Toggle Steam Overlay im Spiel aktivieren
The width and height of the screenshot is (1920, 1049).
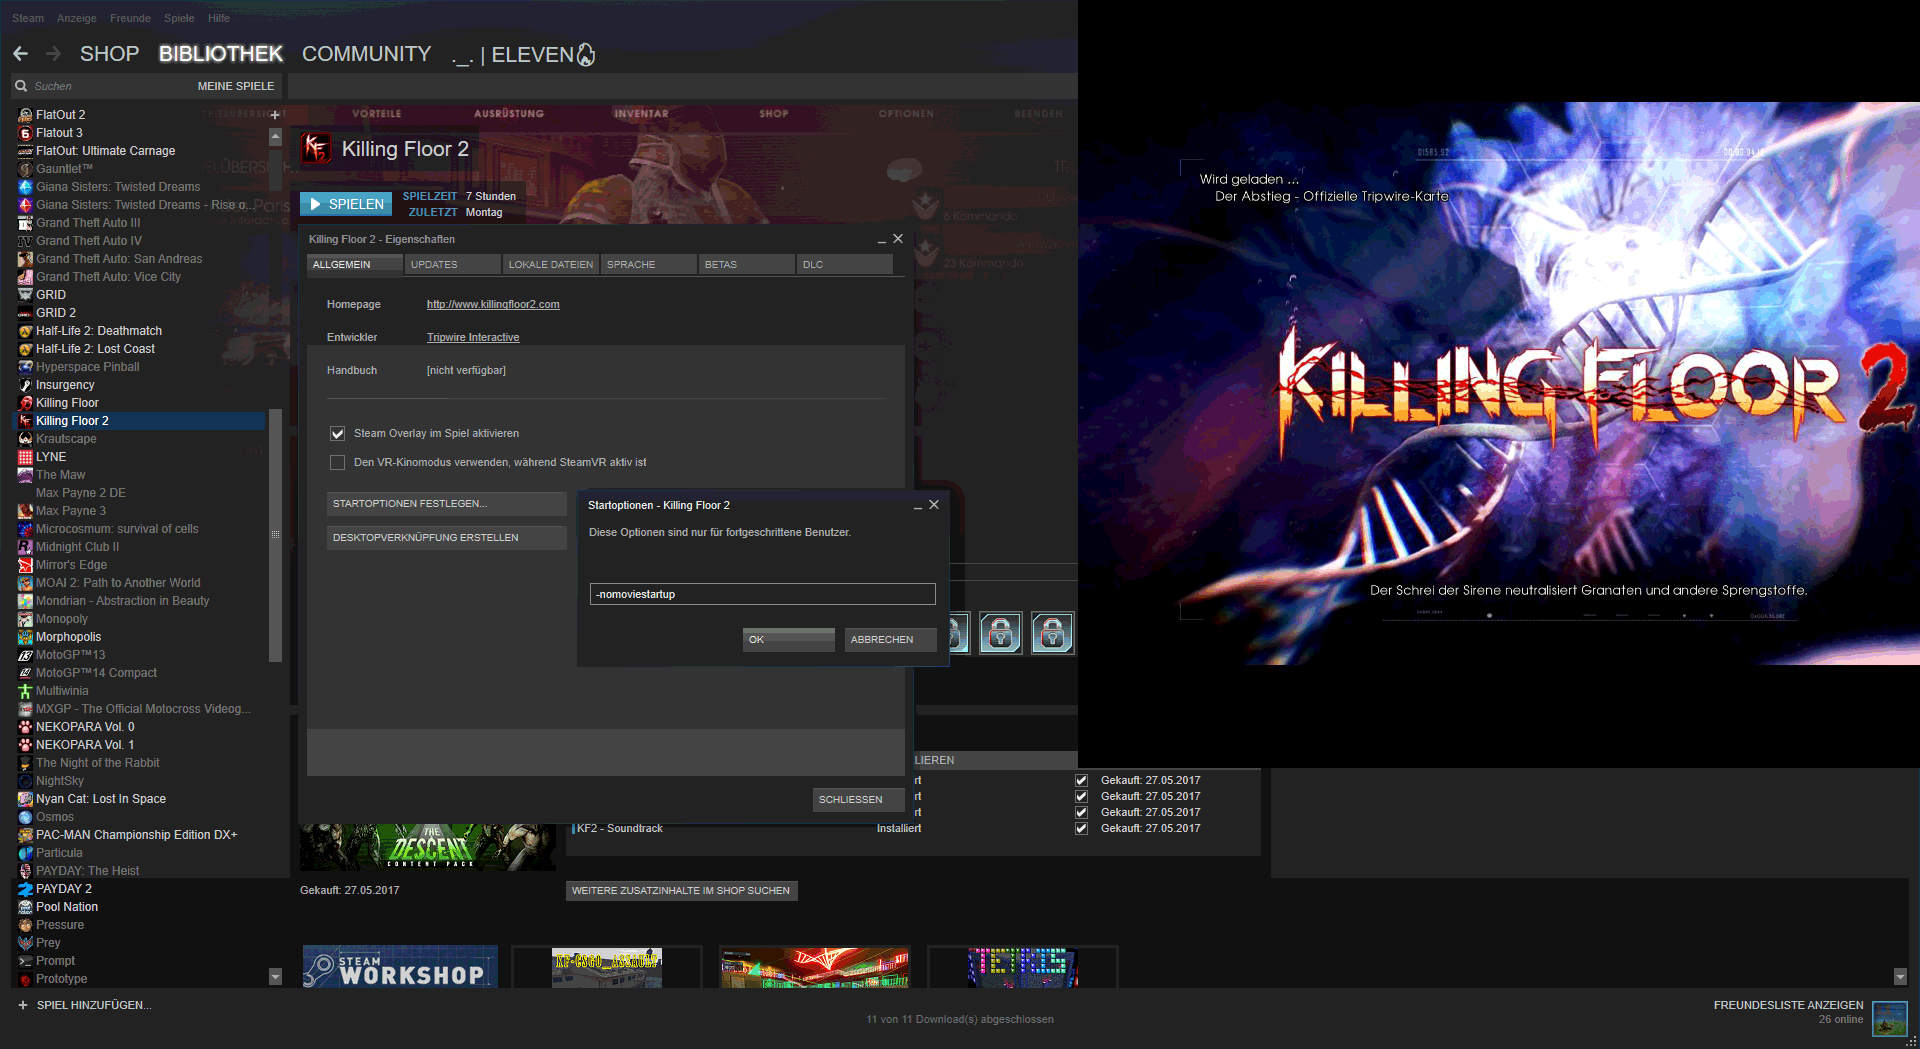(x=338, y=434)
